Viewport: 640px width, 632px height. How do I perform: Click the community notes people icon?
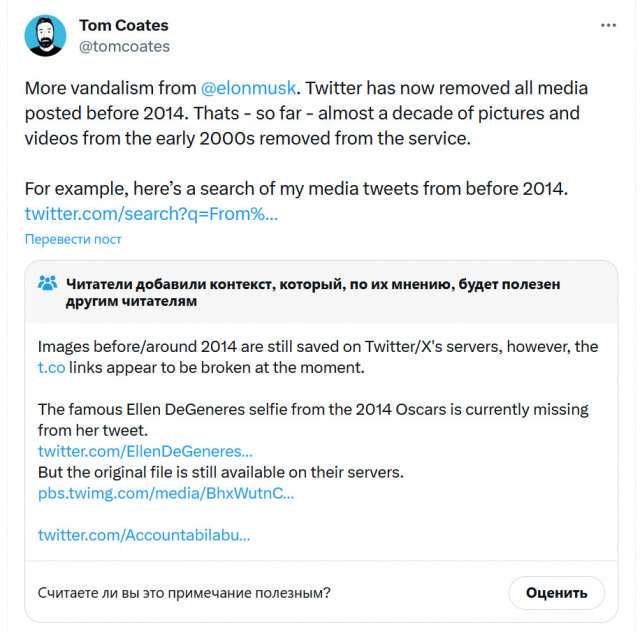click(x=47, y=283)
